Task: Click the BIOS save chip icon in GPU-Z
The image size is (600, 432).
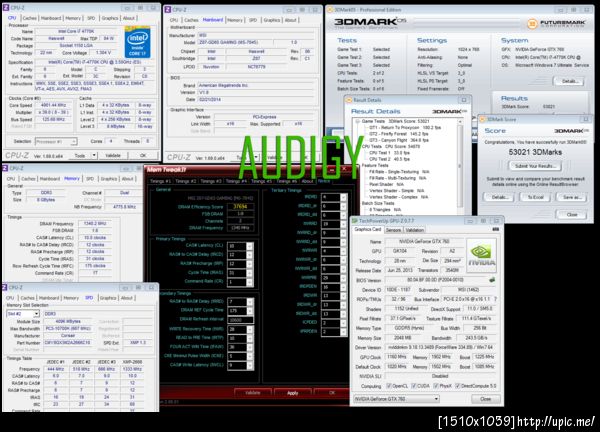Action: 492,280
